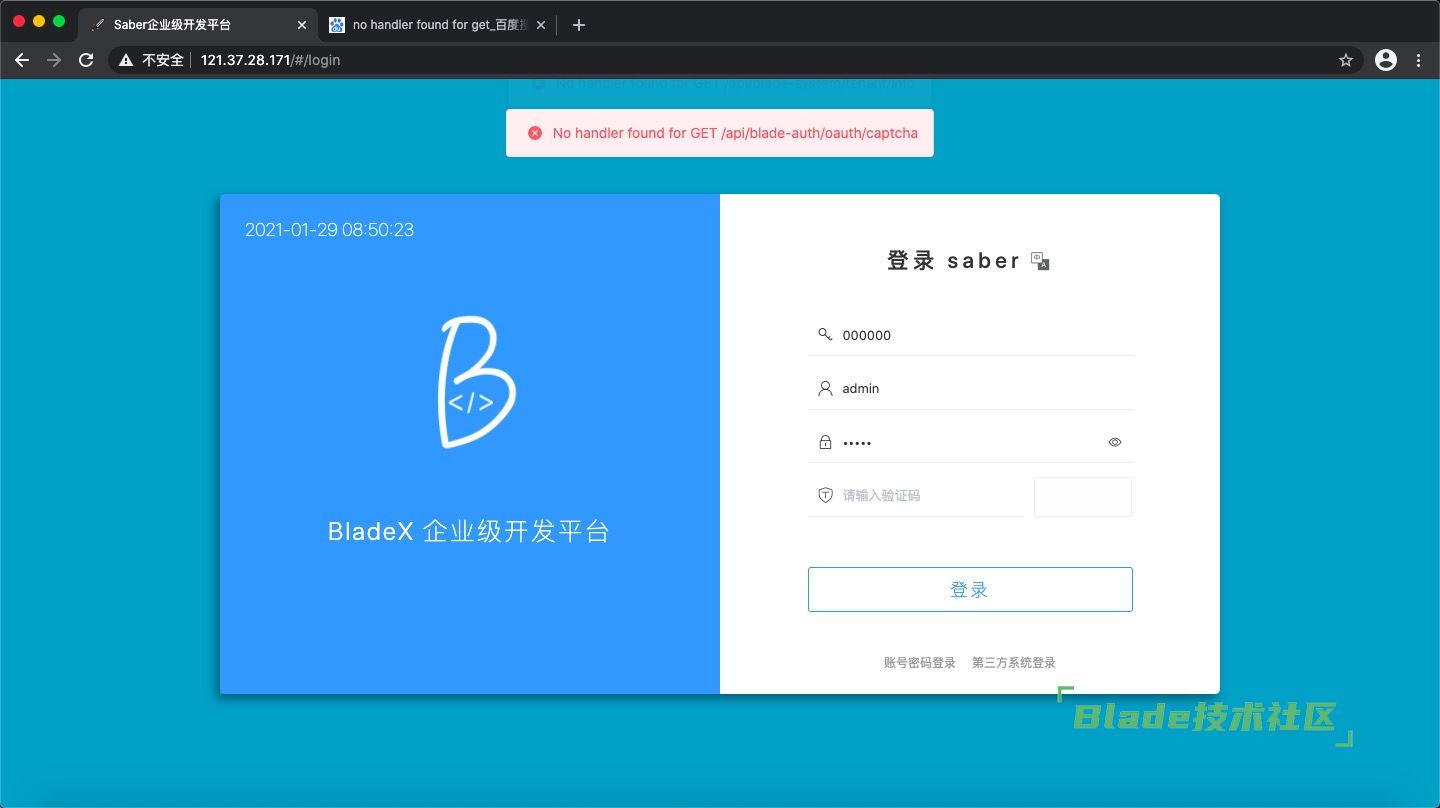
Task: Click the BladeX heart-shaped logo
Action: [x=476, y=382]
